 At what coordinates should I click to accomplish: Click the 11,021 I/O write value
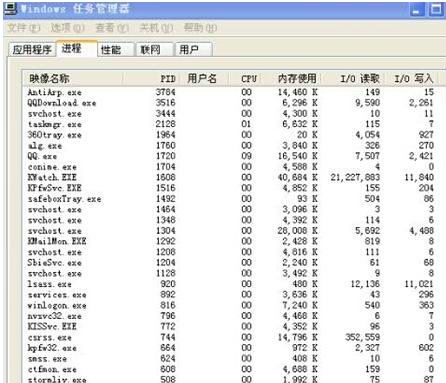[419, 284]
